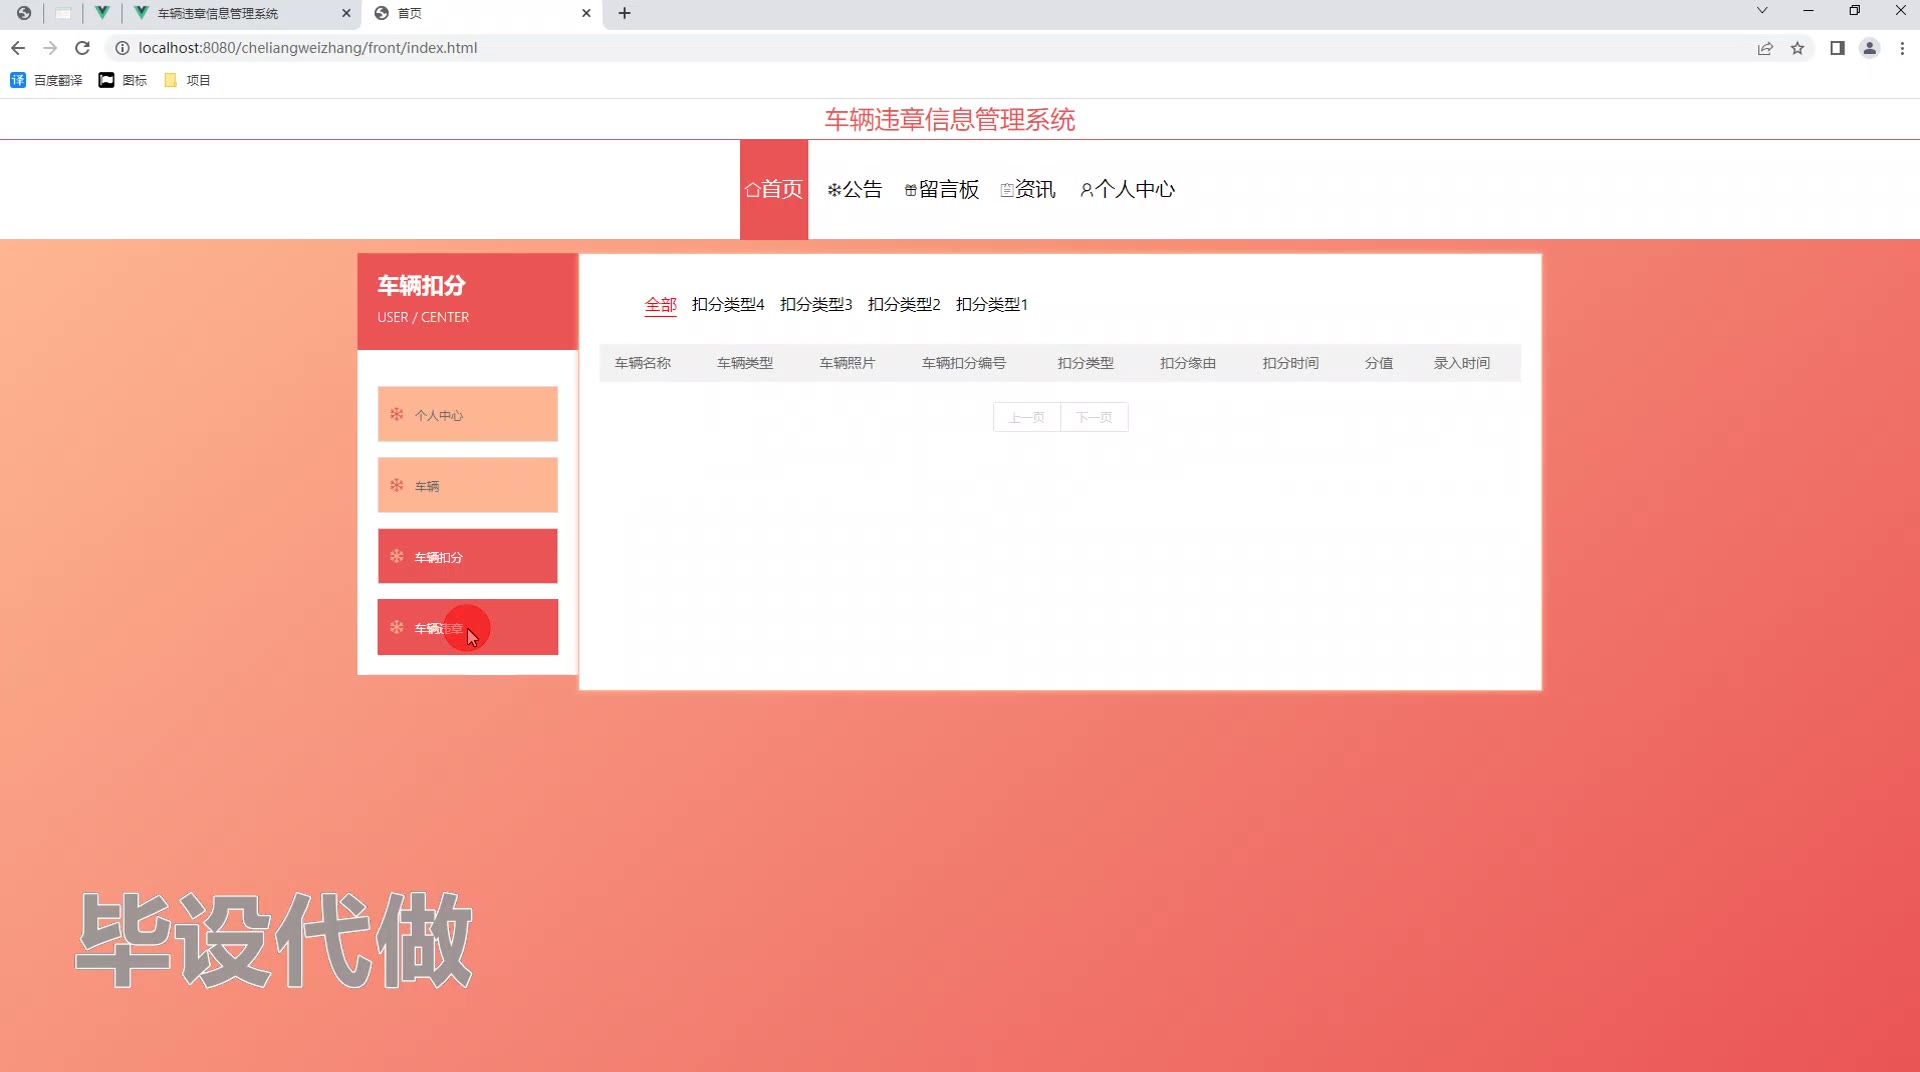Screen dimensions: 1920x1072
Task: Bookmark this page with star icon
Action: point(1797,48)
